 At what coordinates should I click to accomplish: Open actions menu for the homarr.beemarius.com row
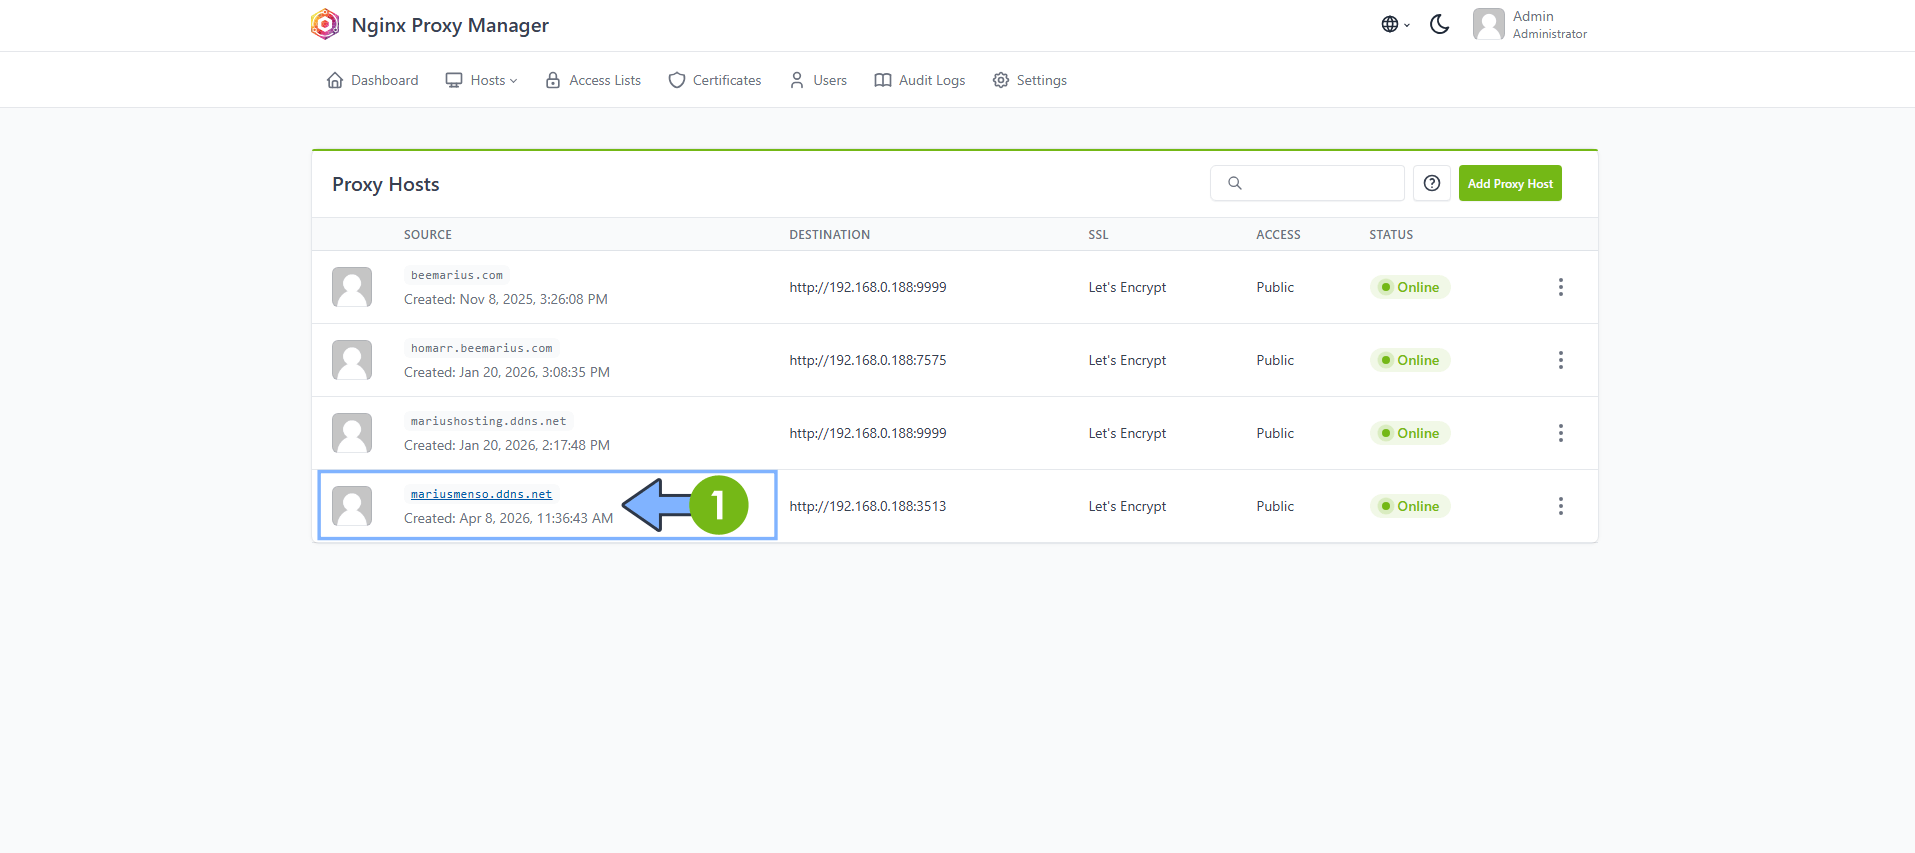(x=1560, y=360)
